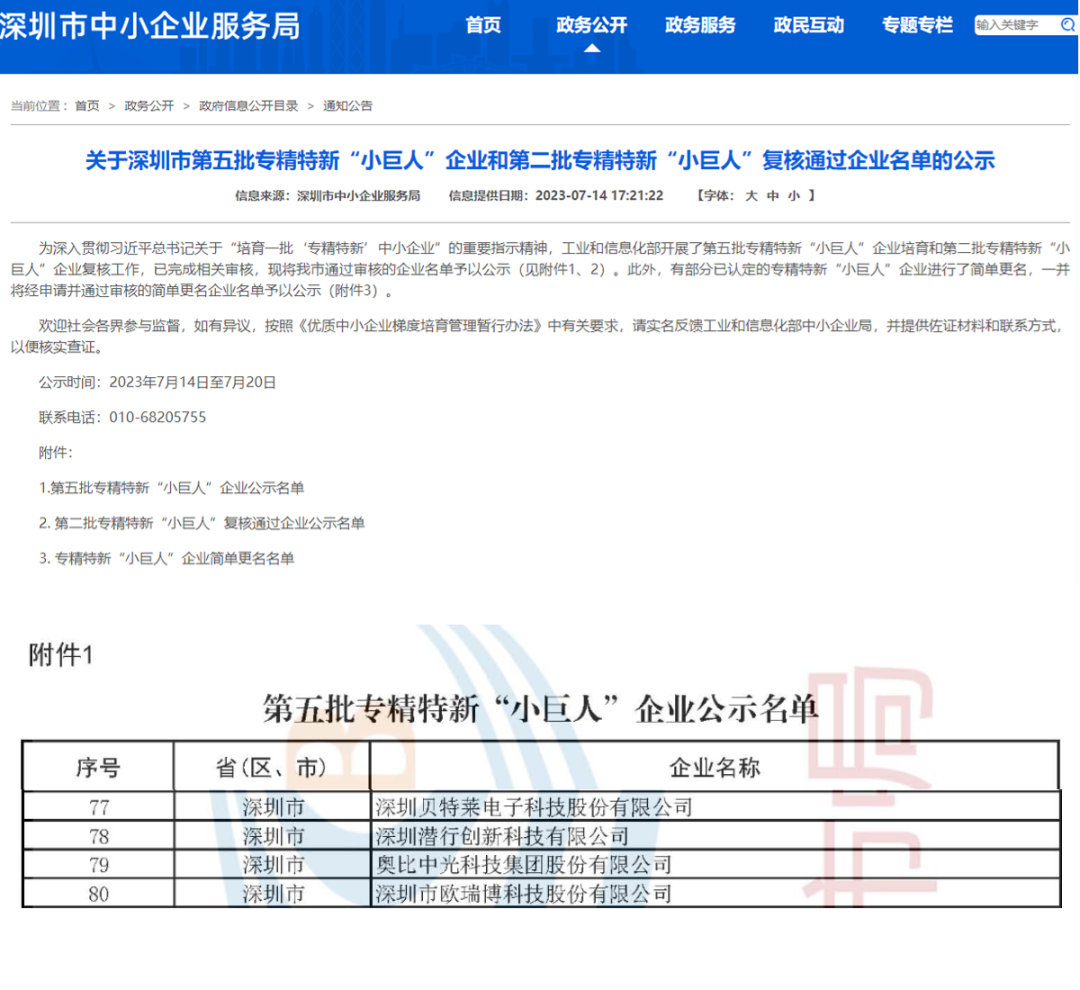Select 政务公开 in the top navigation

591,25
